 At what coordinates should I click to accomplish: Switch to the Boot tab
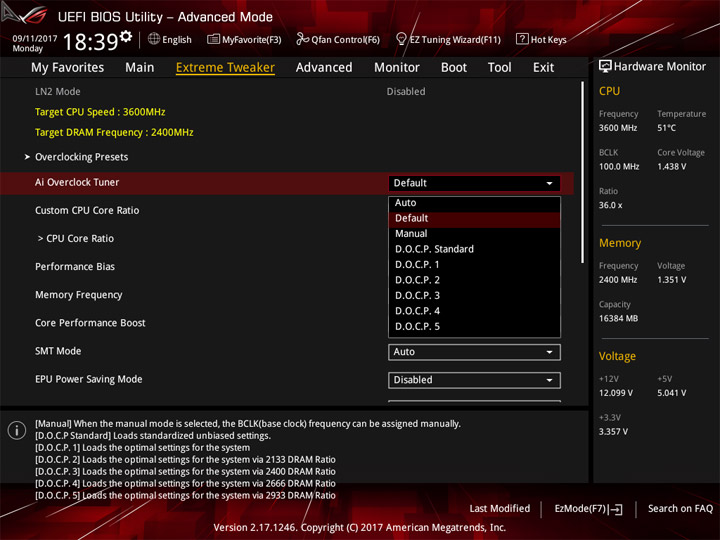(454, 68)
